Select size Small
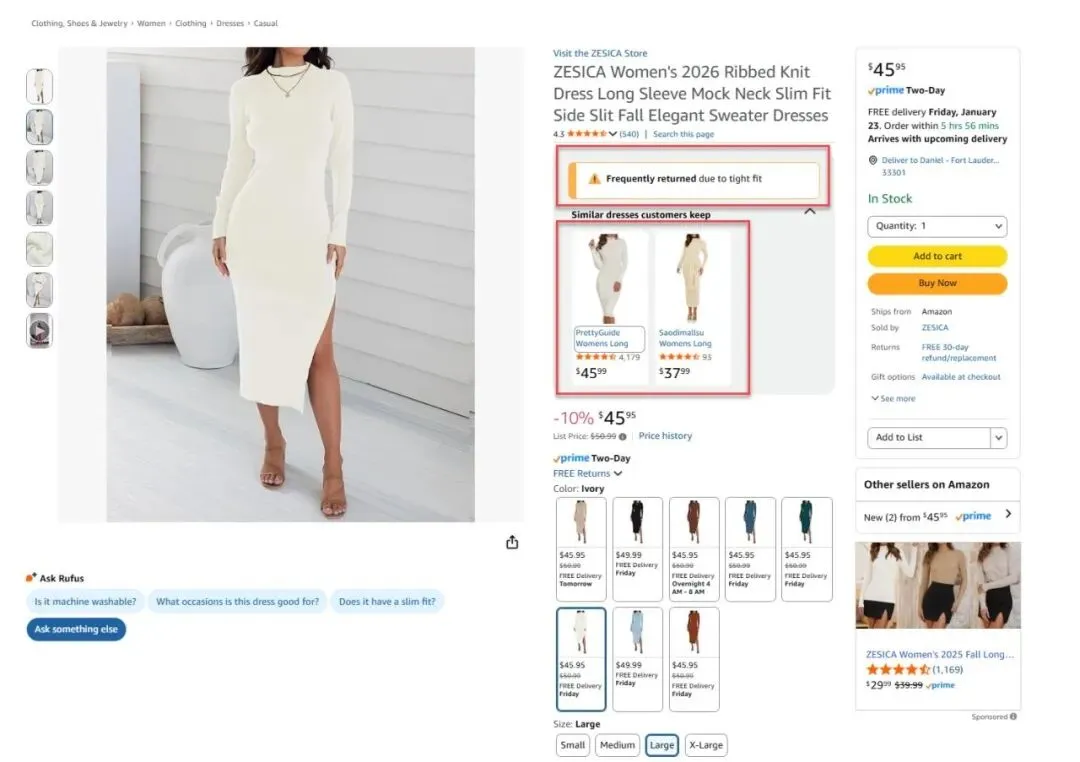This screenshot has height=762, width=1080. (x=572, y=745)
